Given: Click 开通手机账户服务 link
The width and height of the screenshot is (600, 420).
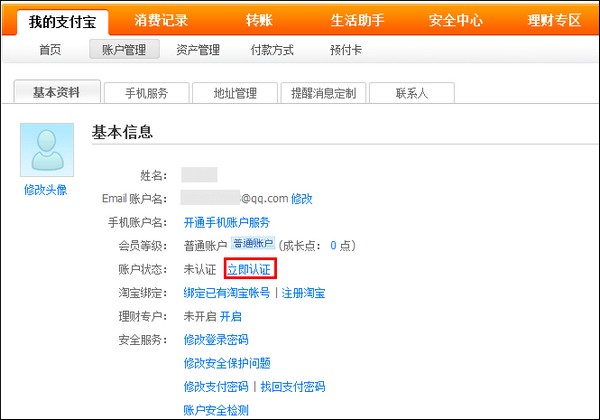Looking at the screenshot, I should [x=227, y=223].
